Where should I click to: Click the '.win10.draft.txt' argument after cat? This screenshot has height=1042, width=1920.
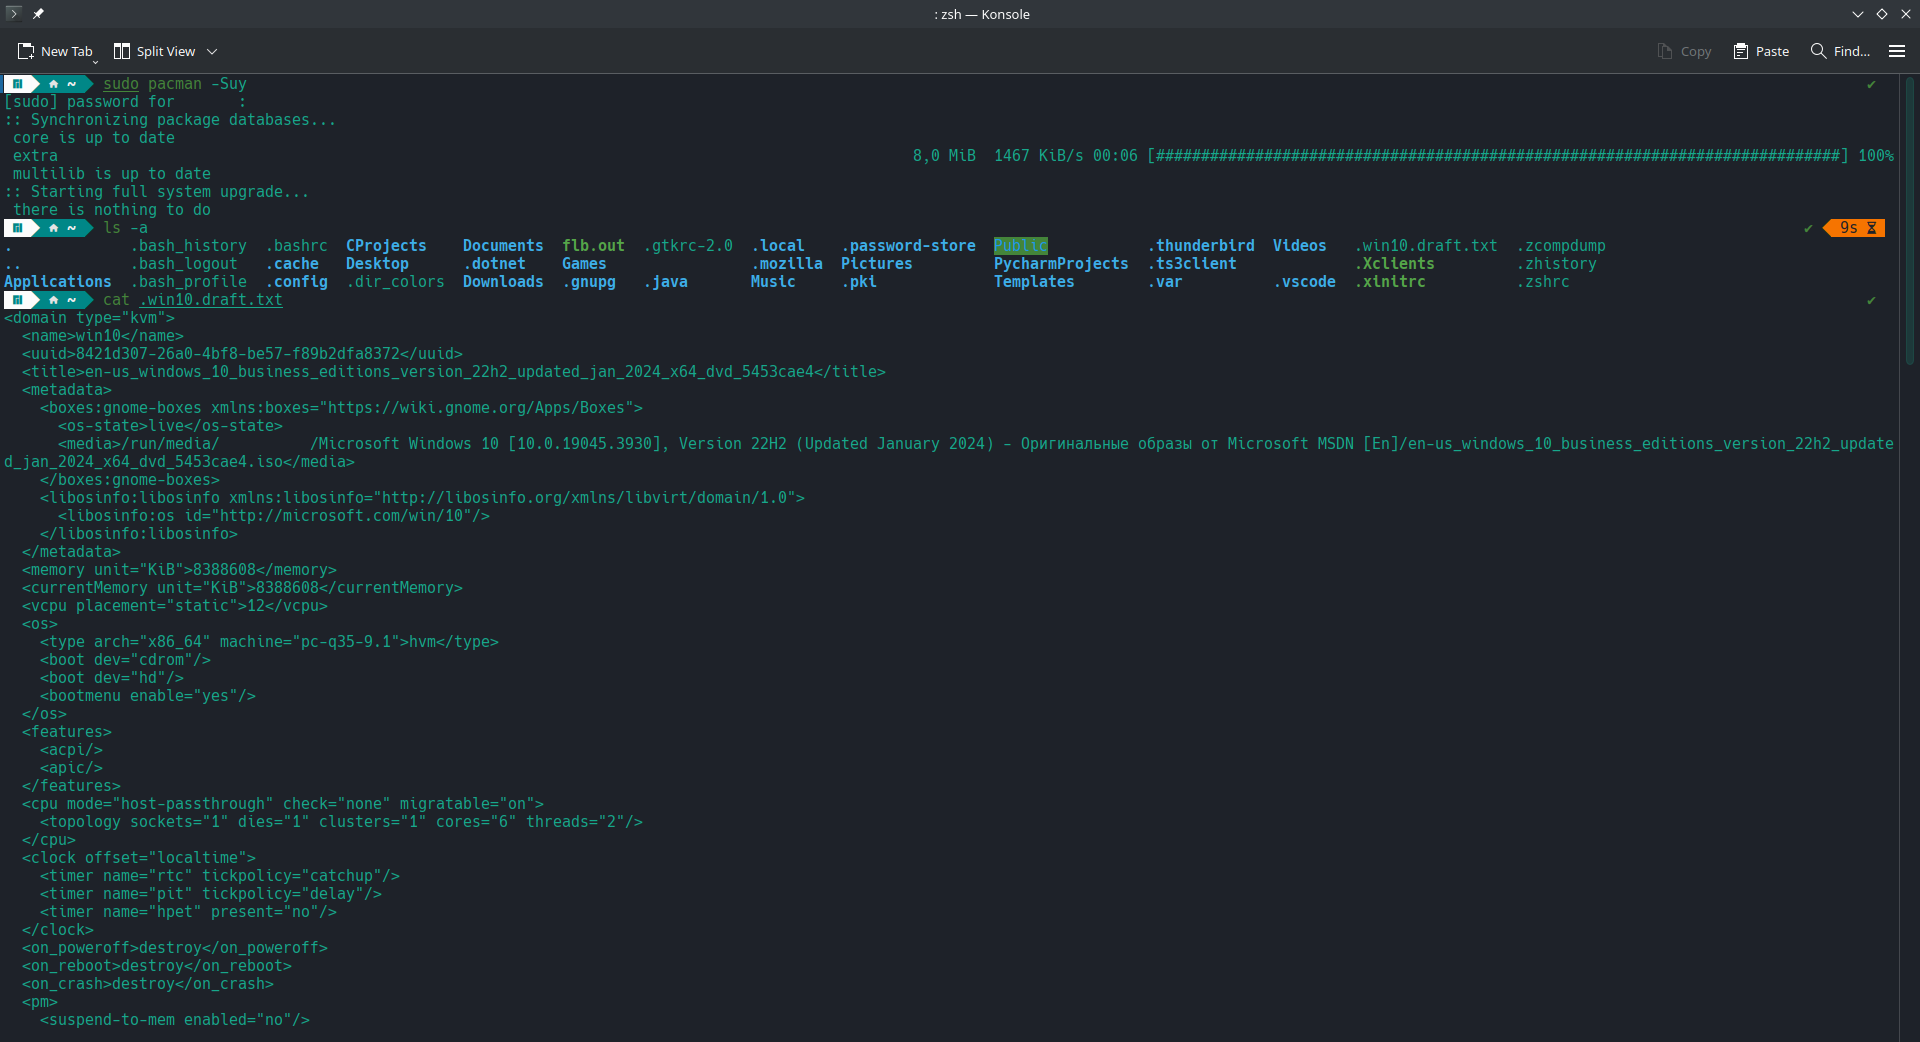[x=211, y=300]
